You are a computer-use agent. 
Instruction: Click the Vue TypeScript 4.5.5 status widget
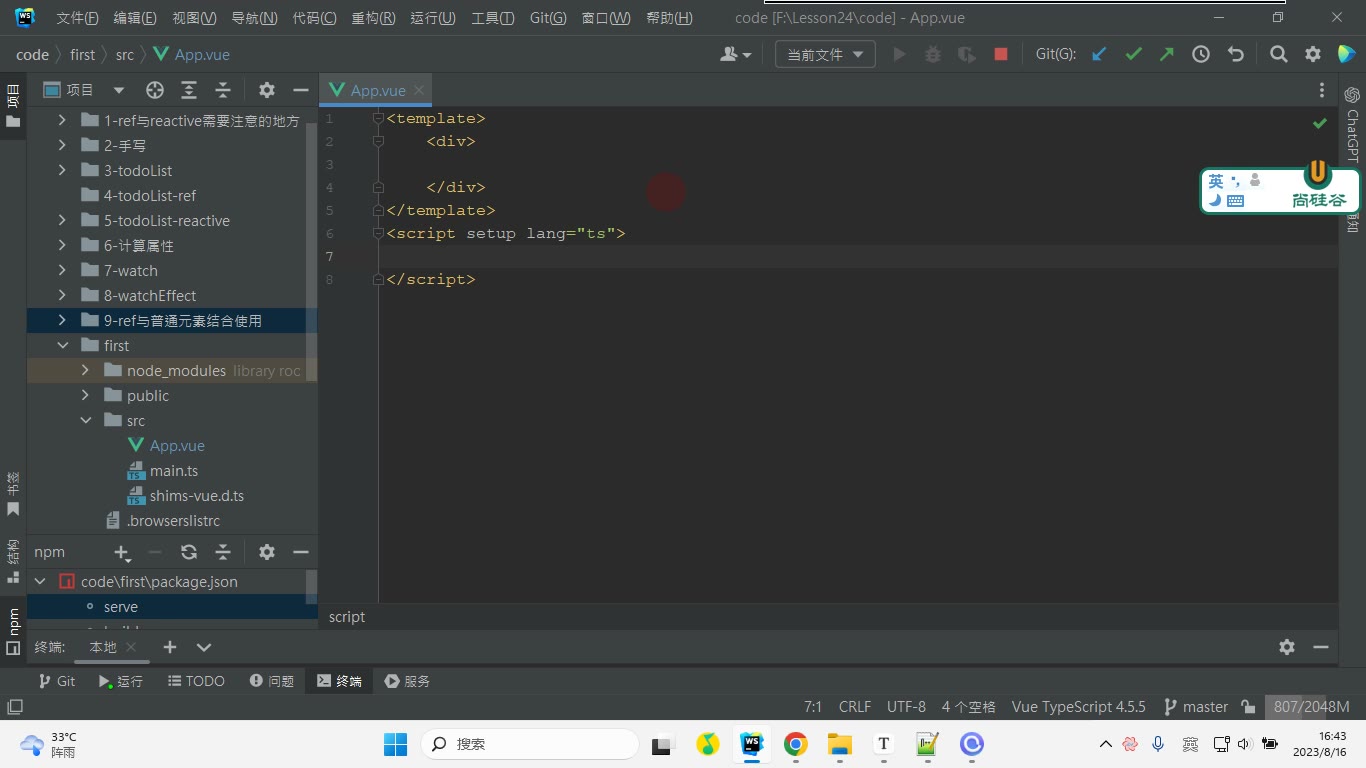[1078, 706]
